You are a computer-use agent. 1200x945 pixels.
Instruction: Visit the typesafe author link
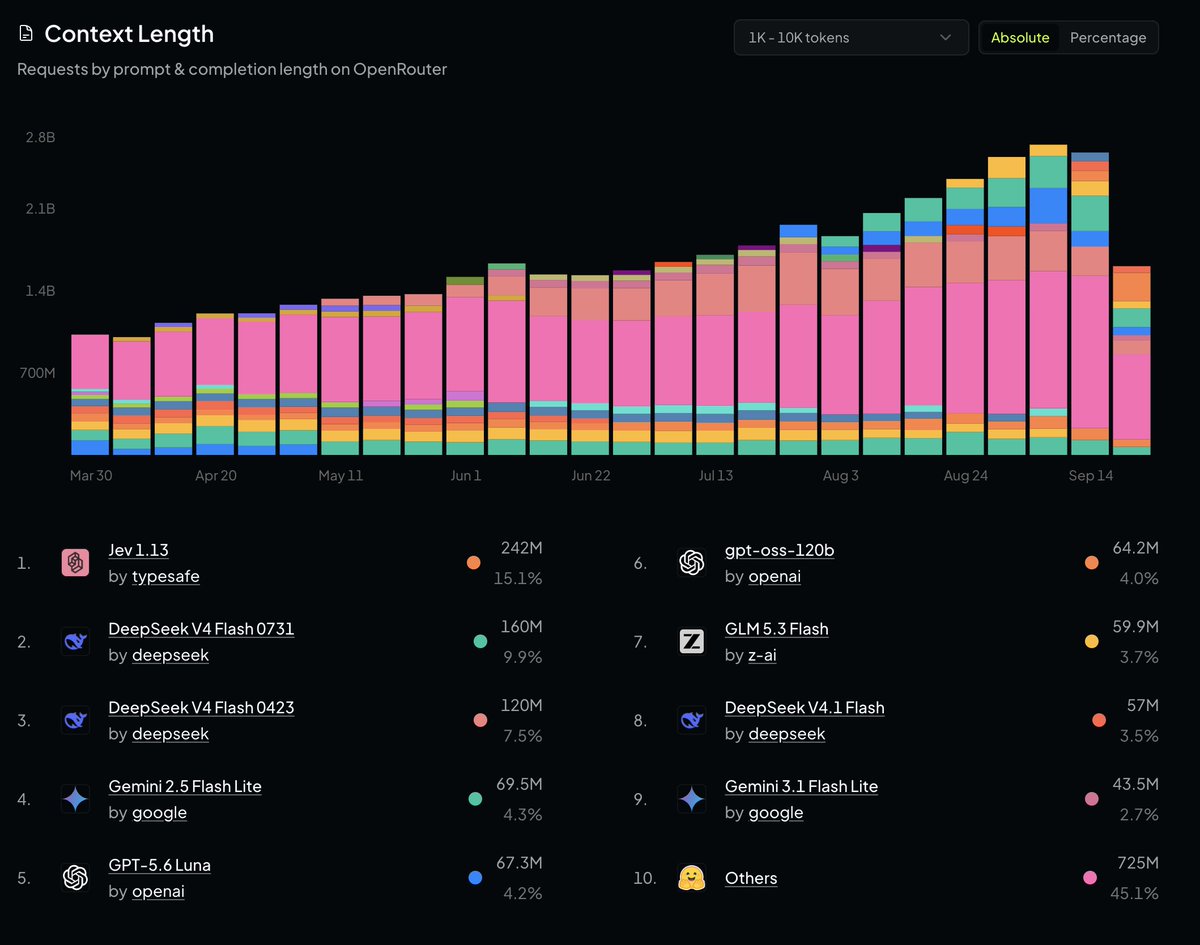click(166, 577)
